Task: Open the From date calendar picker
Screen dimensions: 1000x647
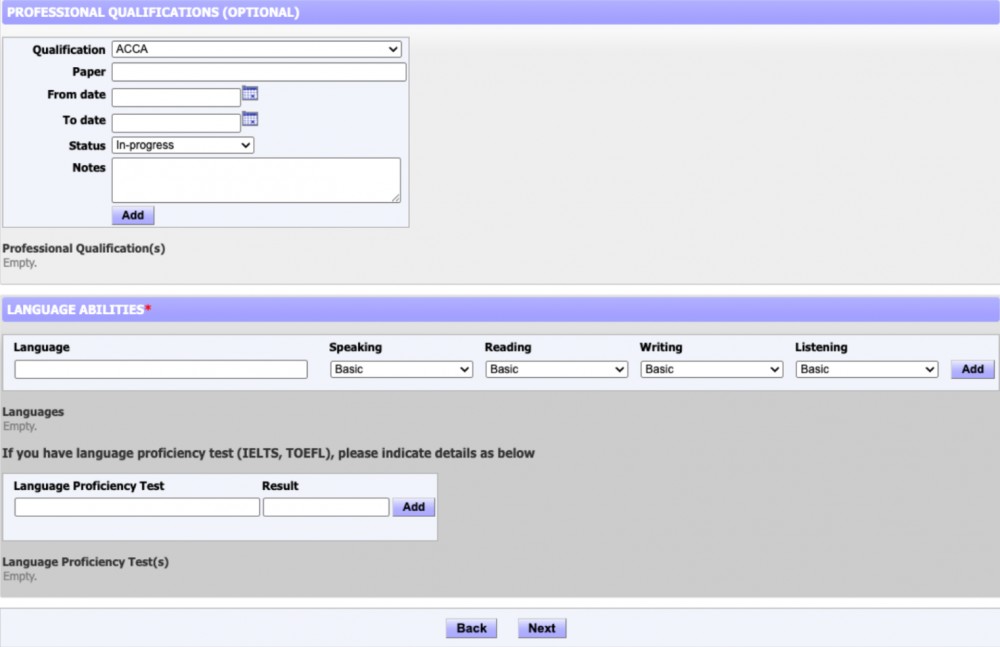Action: point(250,94)
